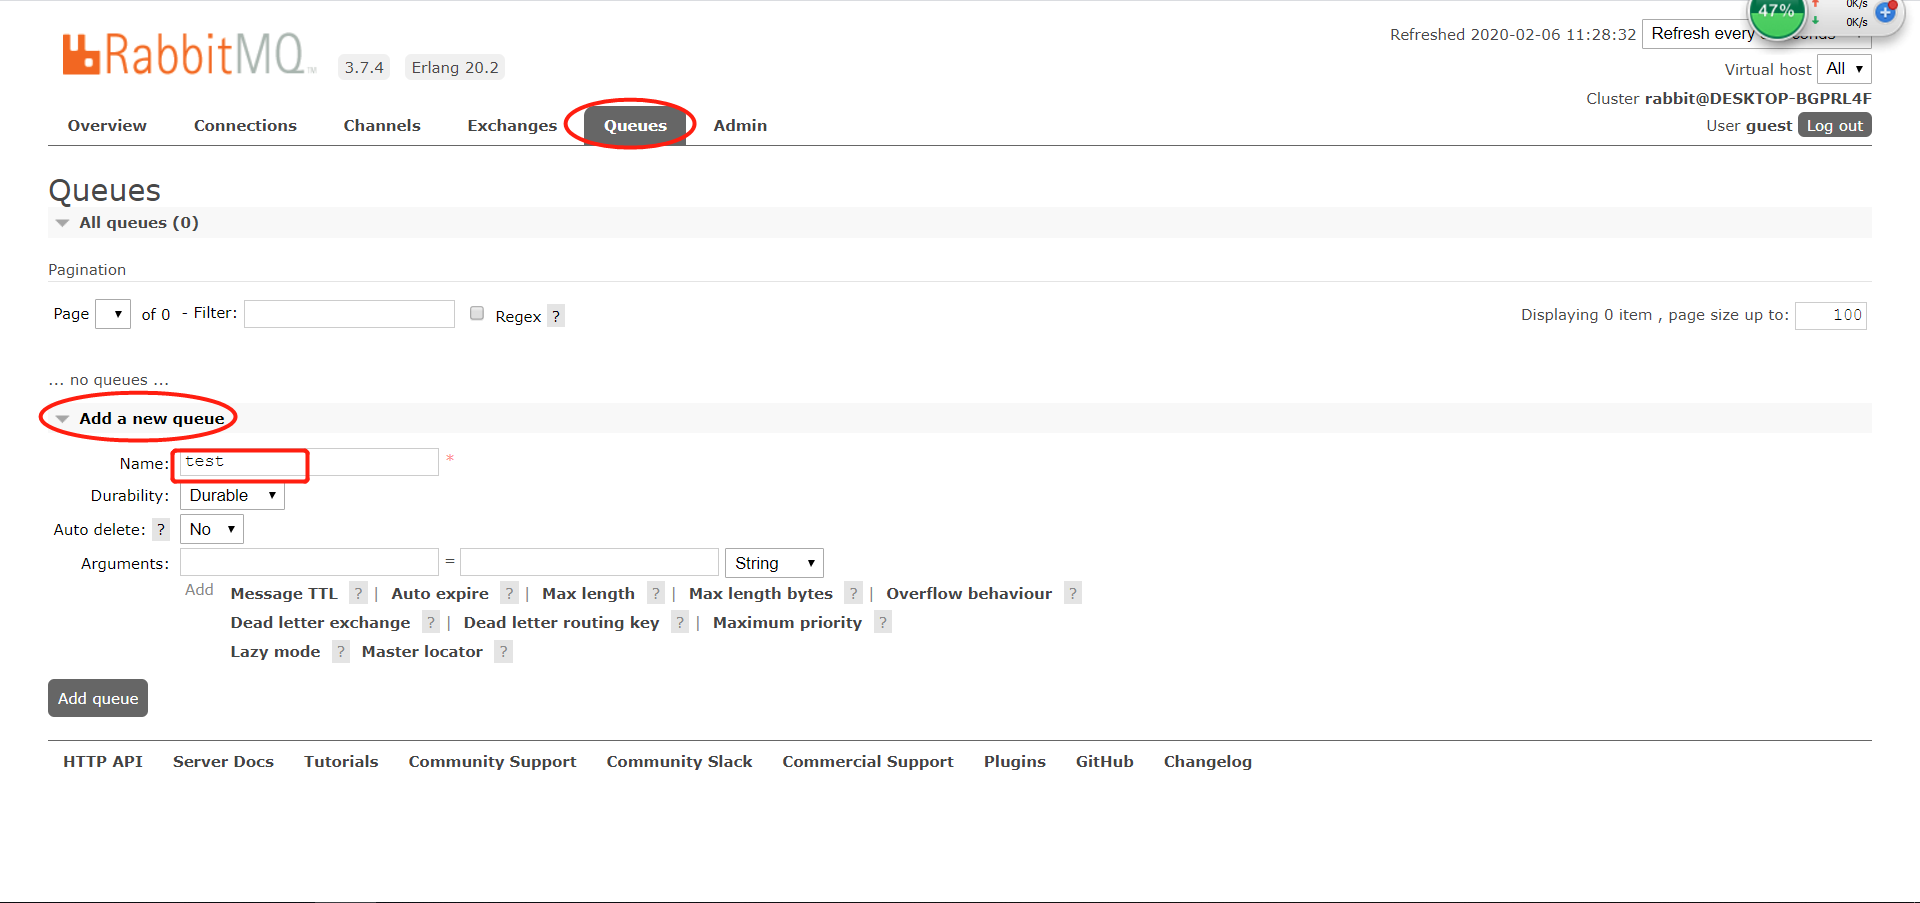Focus the Arguments key input field

point(309,562)
